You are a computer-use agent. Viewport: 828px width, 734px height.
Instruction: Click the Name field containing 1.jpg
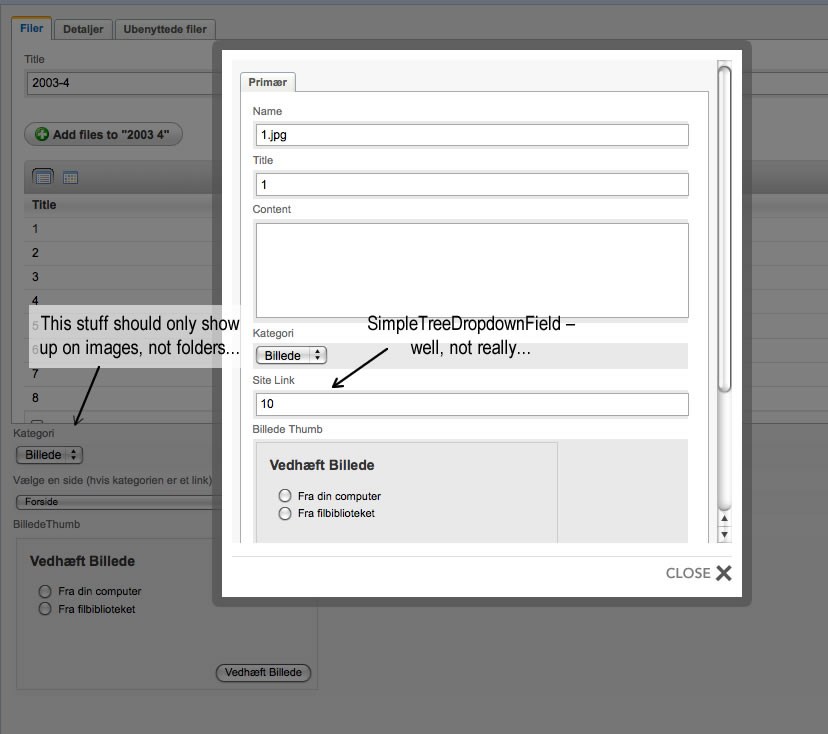472,135
